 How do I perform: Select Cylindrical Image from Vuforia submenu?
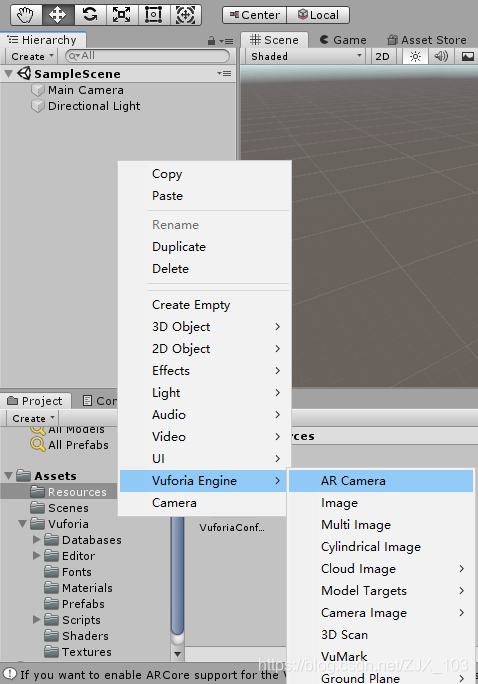(381, 547)
